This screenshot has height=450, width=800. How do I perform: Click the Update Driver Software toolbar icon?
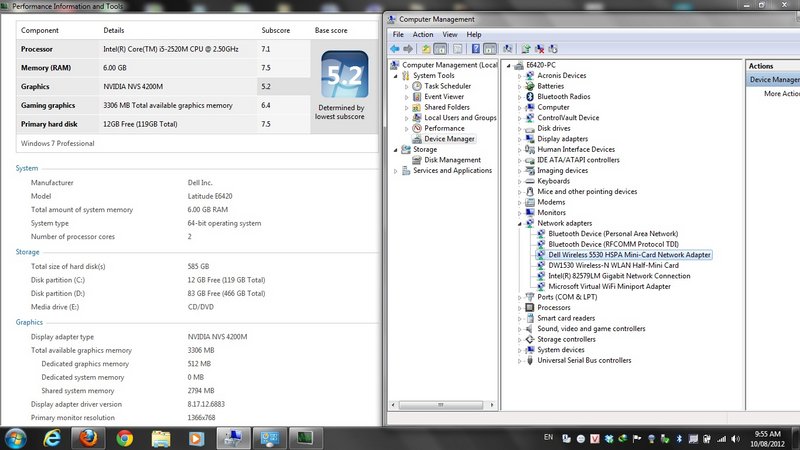pyautogui.click(x=524, y=48)
